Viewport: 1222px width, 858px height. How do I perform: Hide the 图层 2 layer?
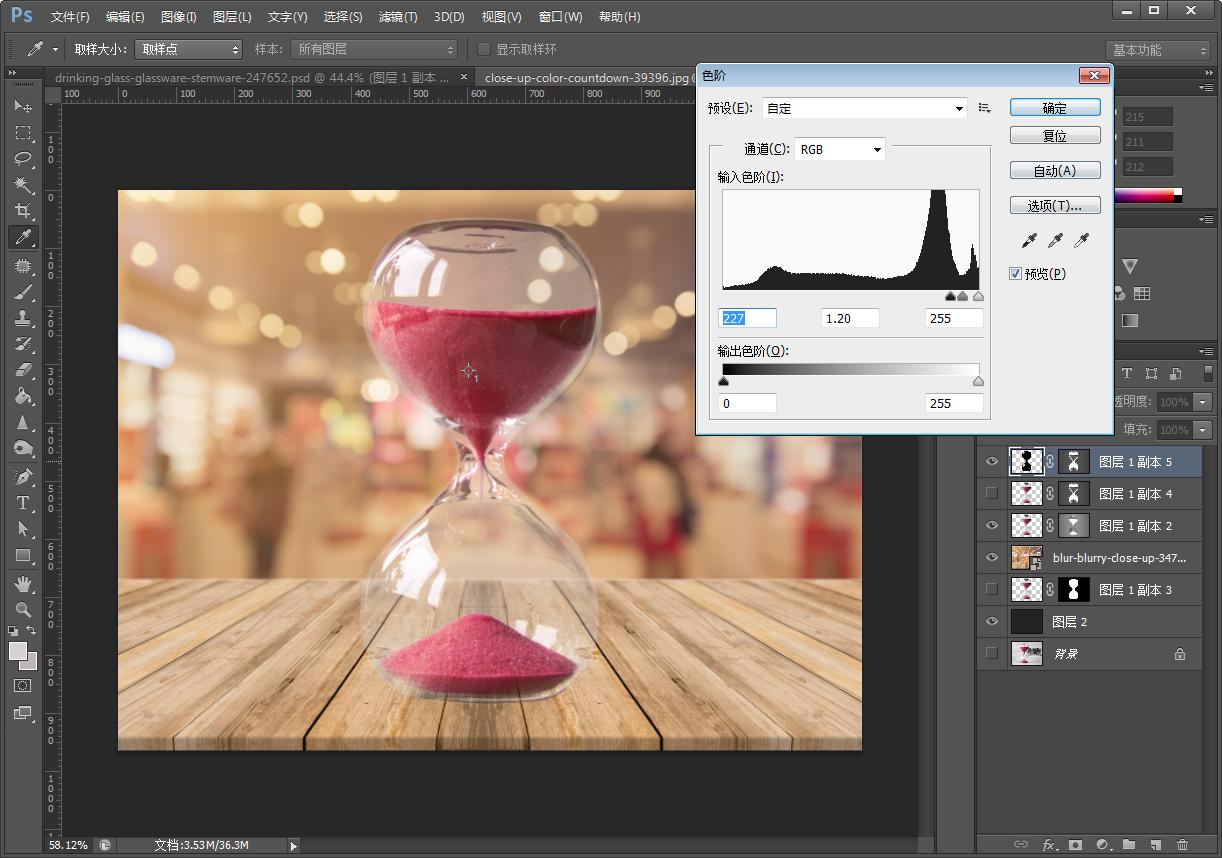pyautogui.click(x=991, y=622)
